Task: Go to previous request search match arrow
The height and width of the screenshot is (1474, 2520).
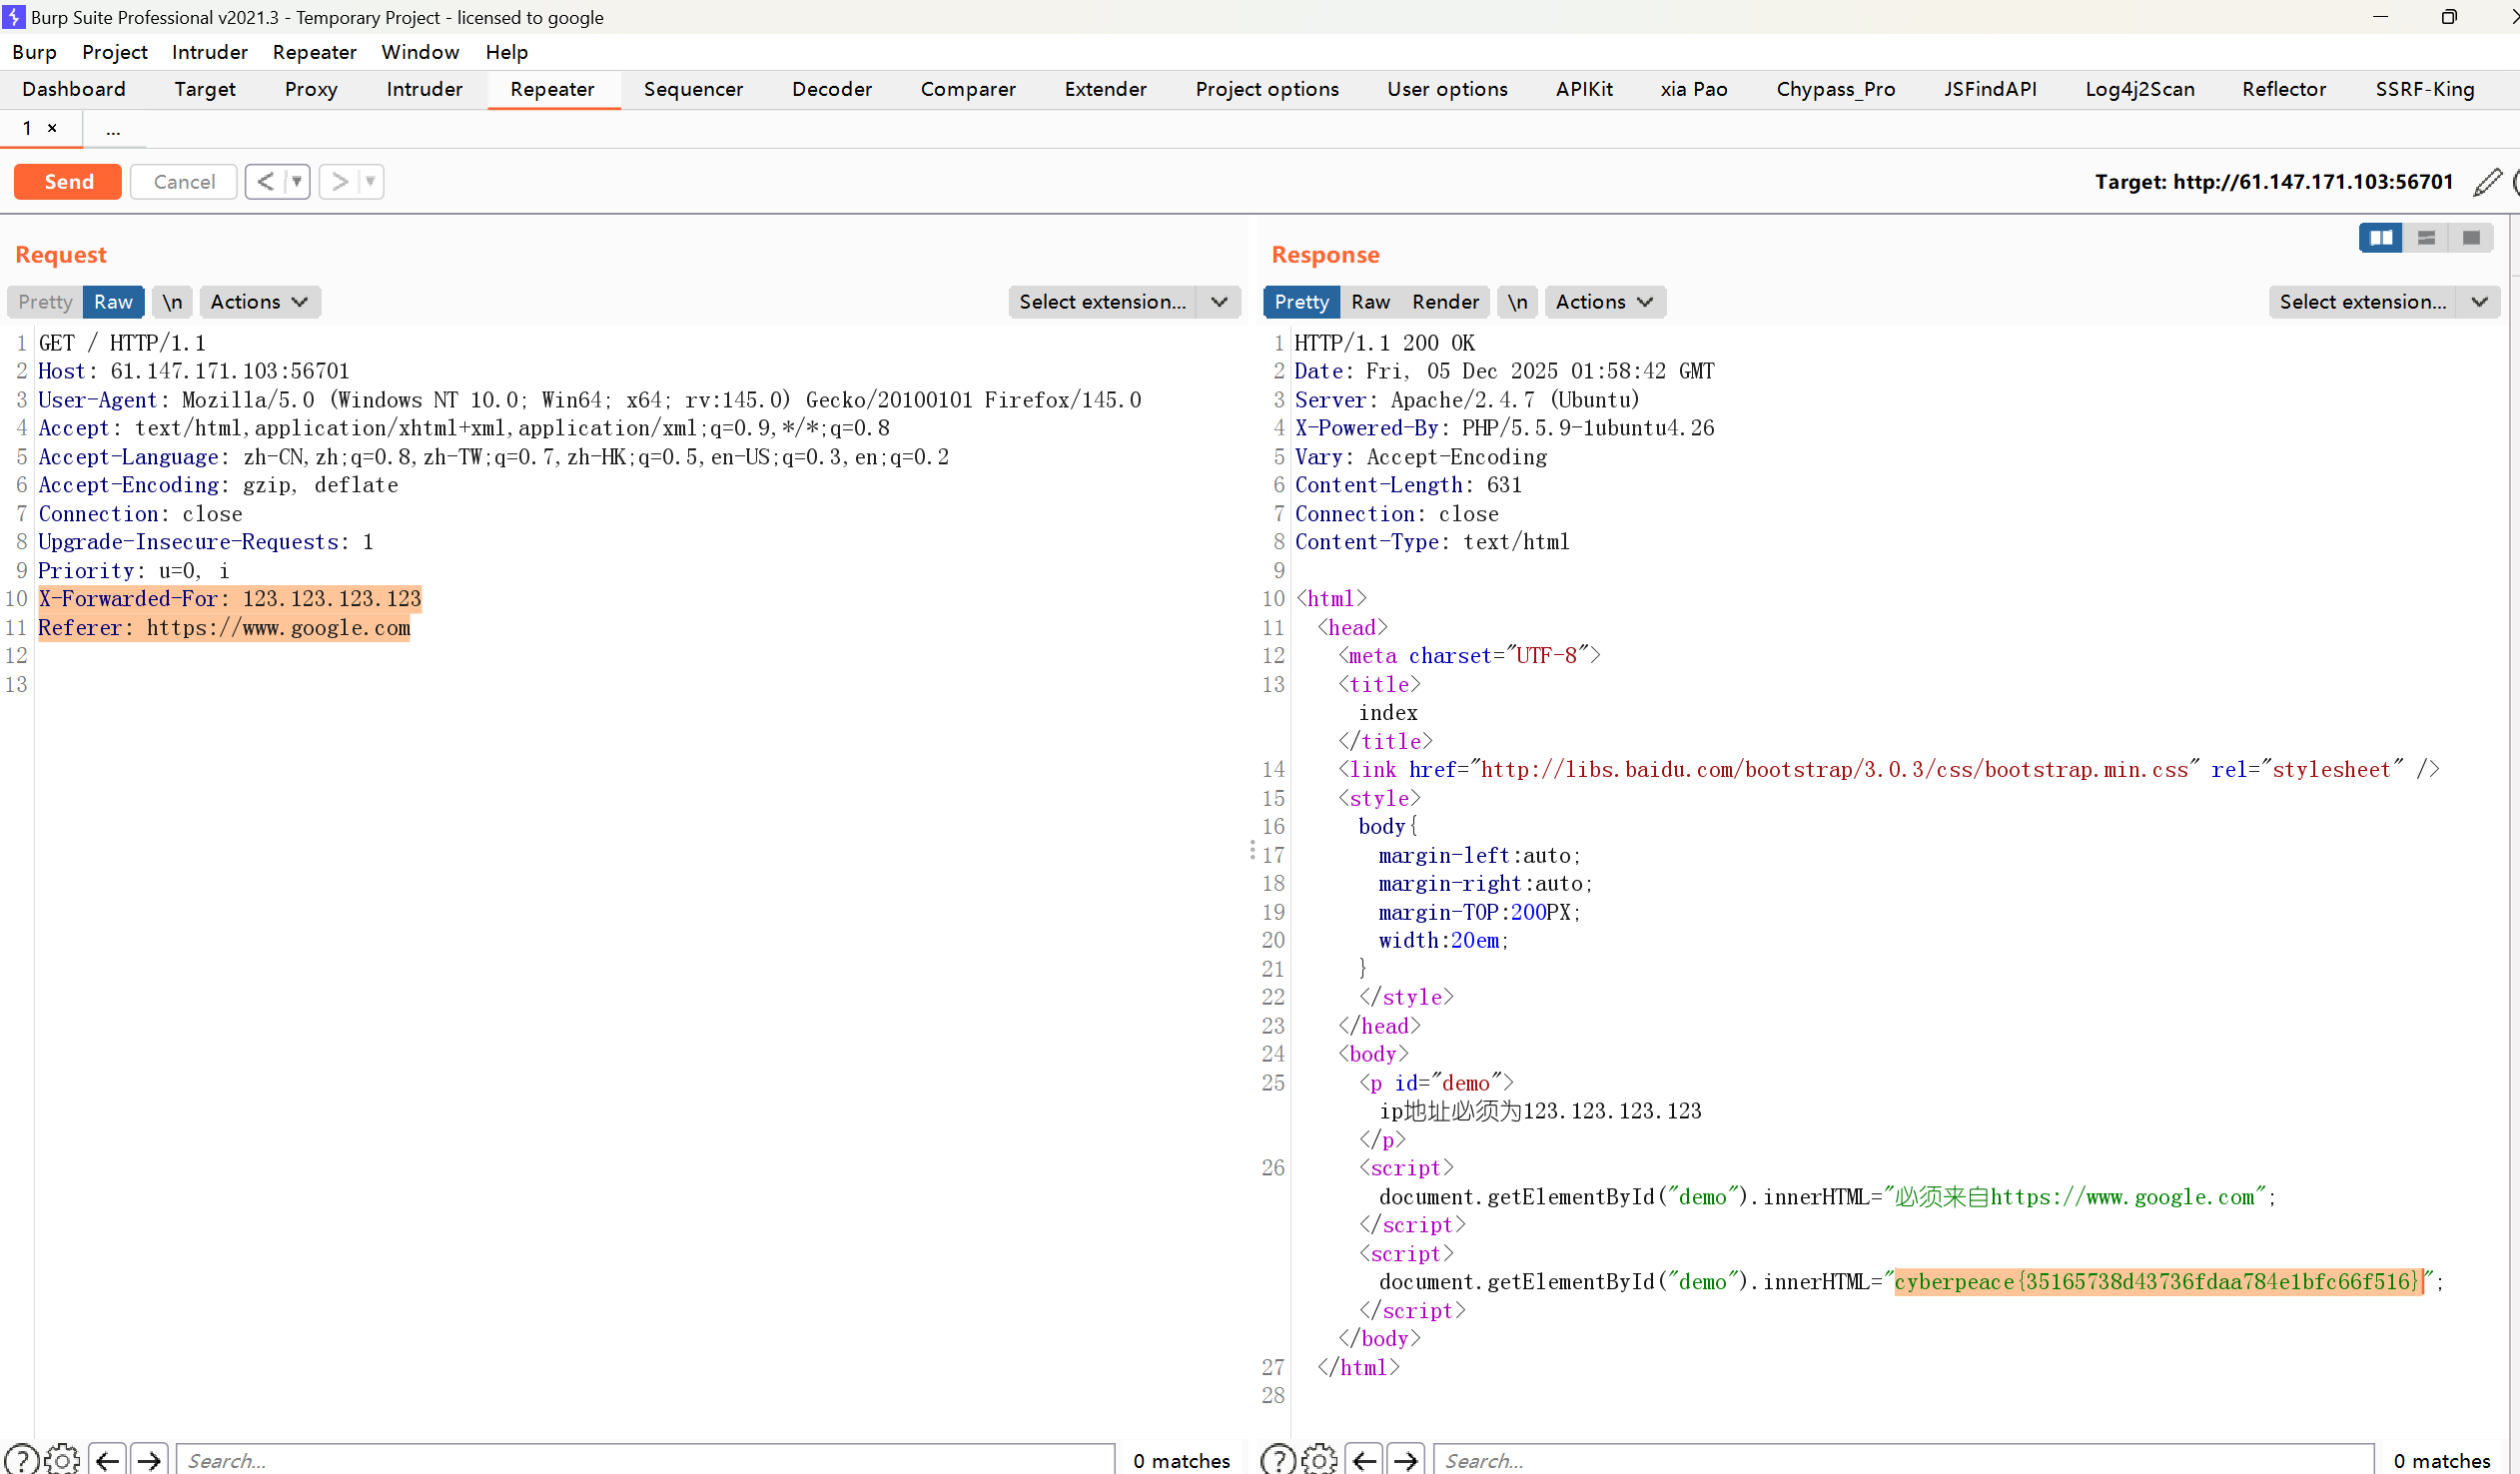Action: [107, 1459]
